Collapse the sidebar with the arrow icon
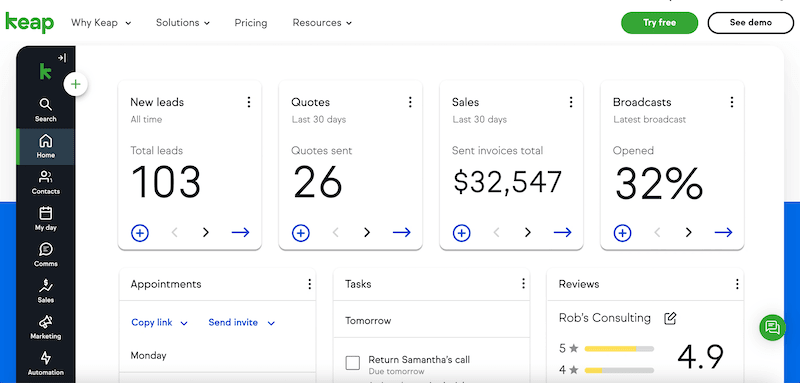Viewport: 800px width, 383px height. pos(62,58)
